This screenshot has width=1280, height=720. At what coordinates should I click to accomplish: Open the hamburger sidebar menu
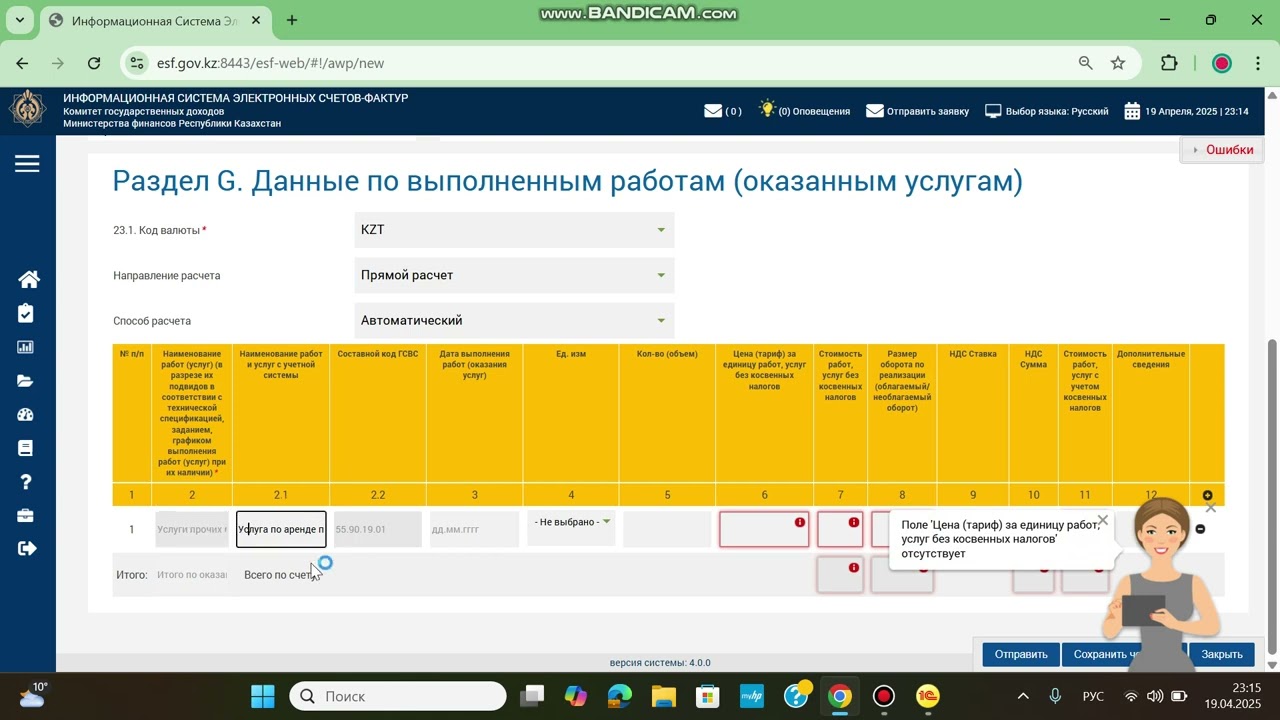[x=27, y=164]
